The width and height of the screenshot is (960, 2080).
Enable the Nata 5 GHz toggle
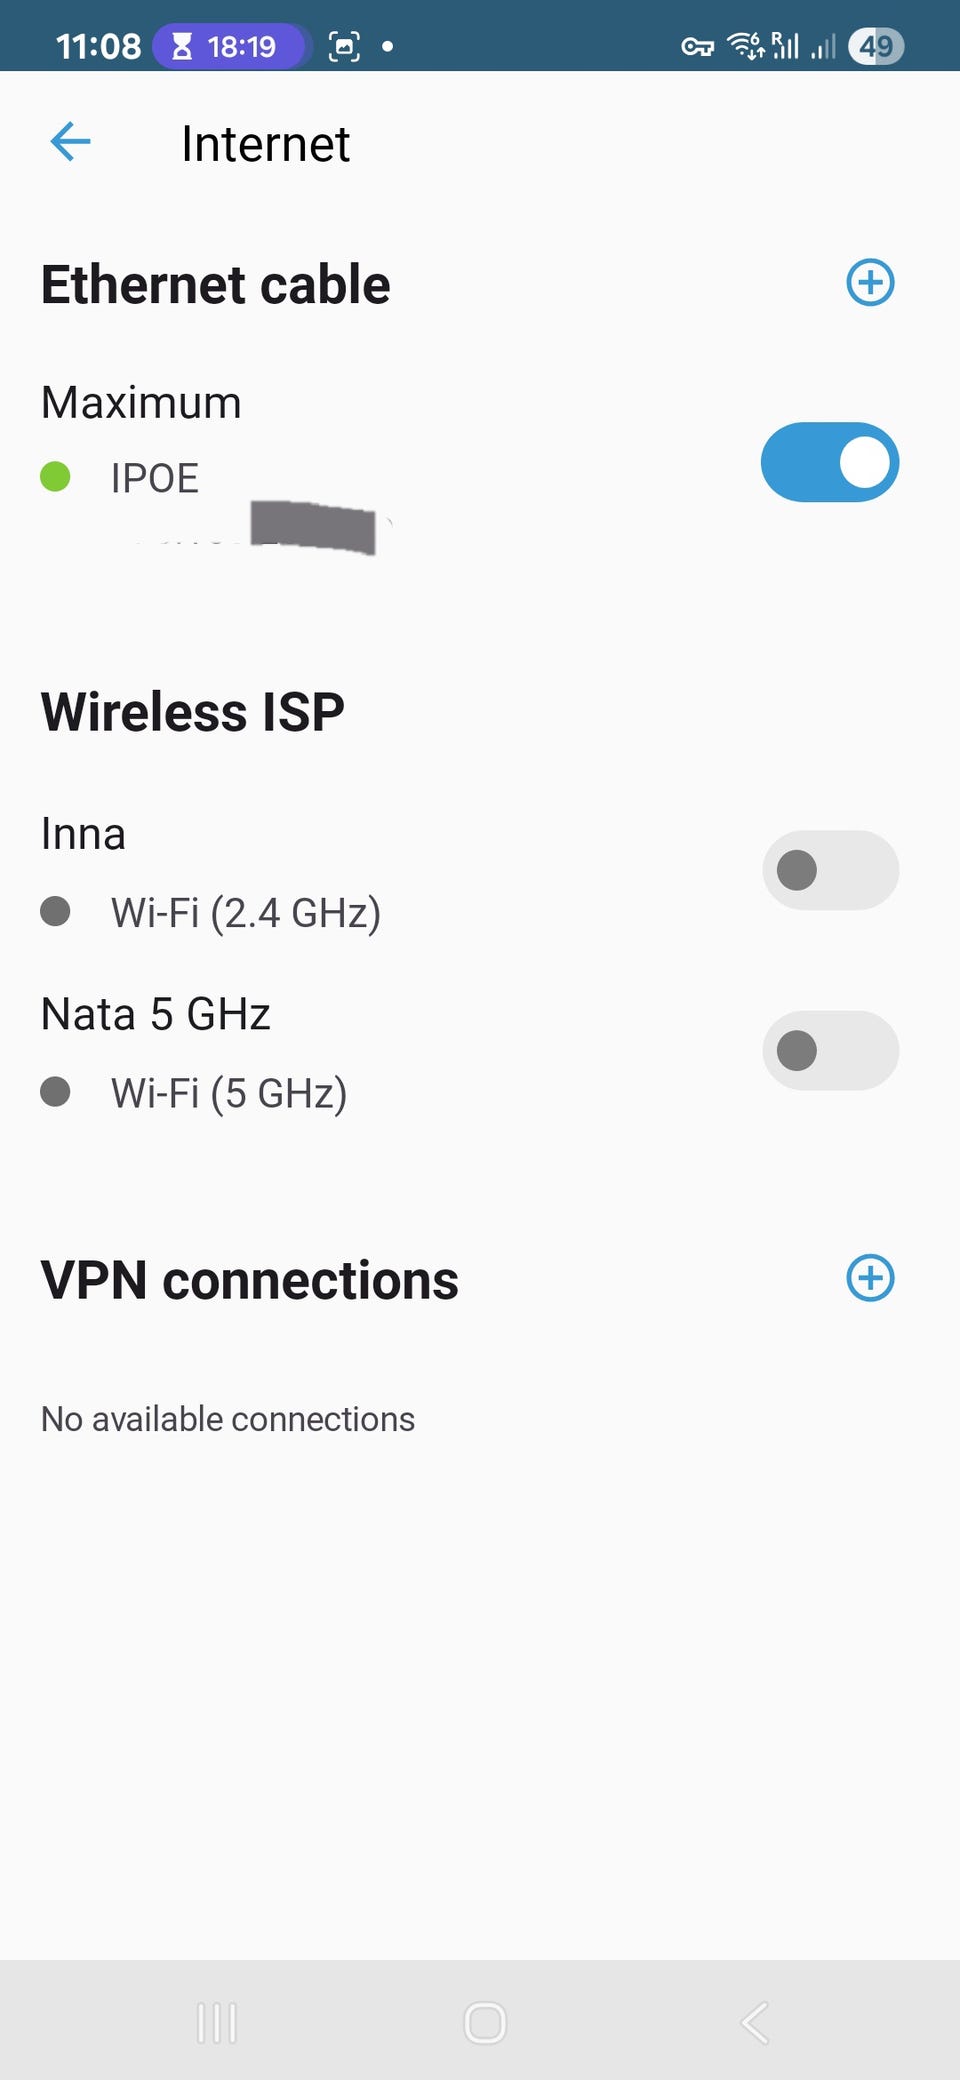tap(830, 1050)
